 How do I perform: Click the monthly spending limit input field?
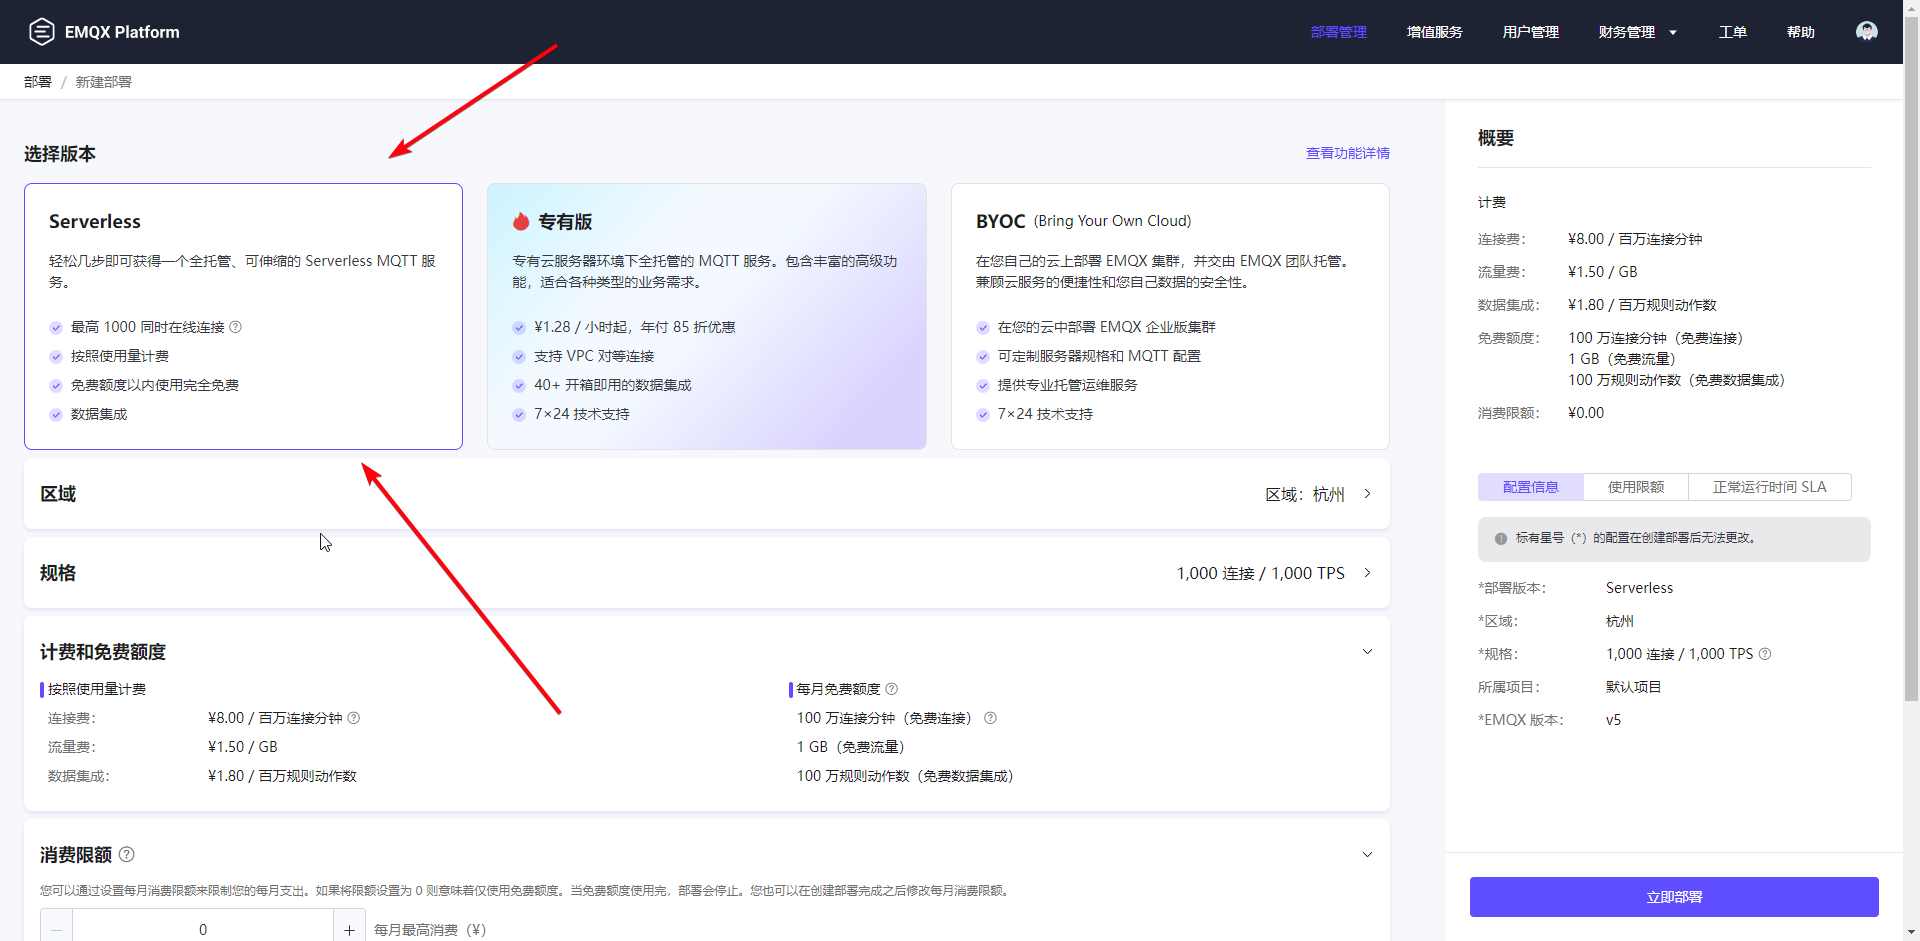pos(203,929)
